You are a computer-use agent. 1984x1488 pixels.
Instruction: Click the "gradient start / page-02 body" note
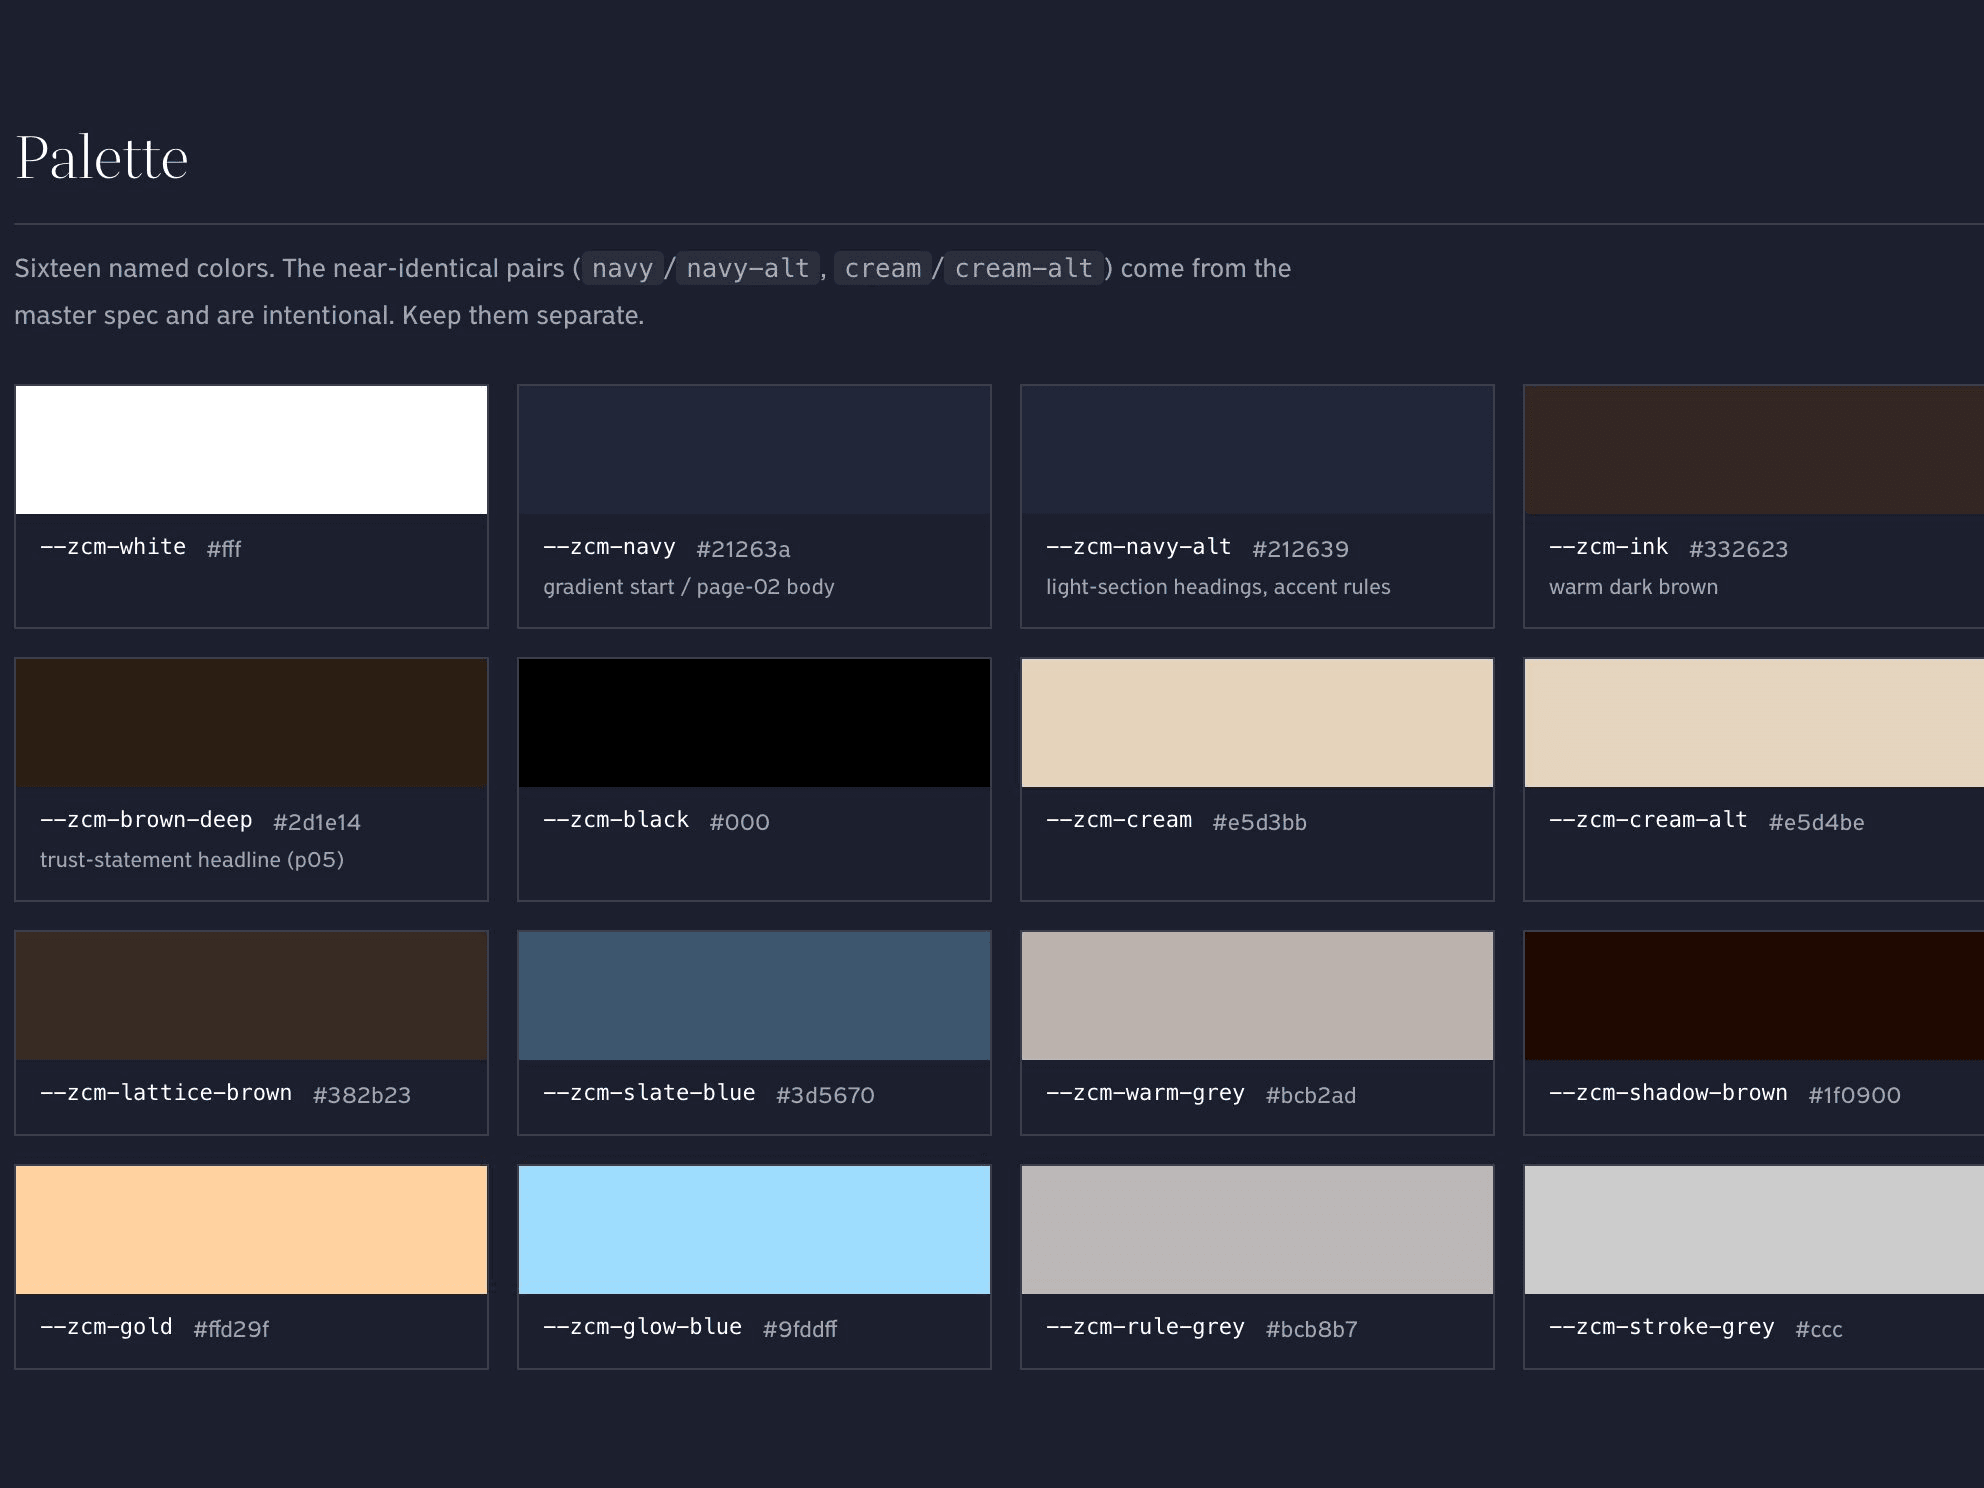[689, 587]
